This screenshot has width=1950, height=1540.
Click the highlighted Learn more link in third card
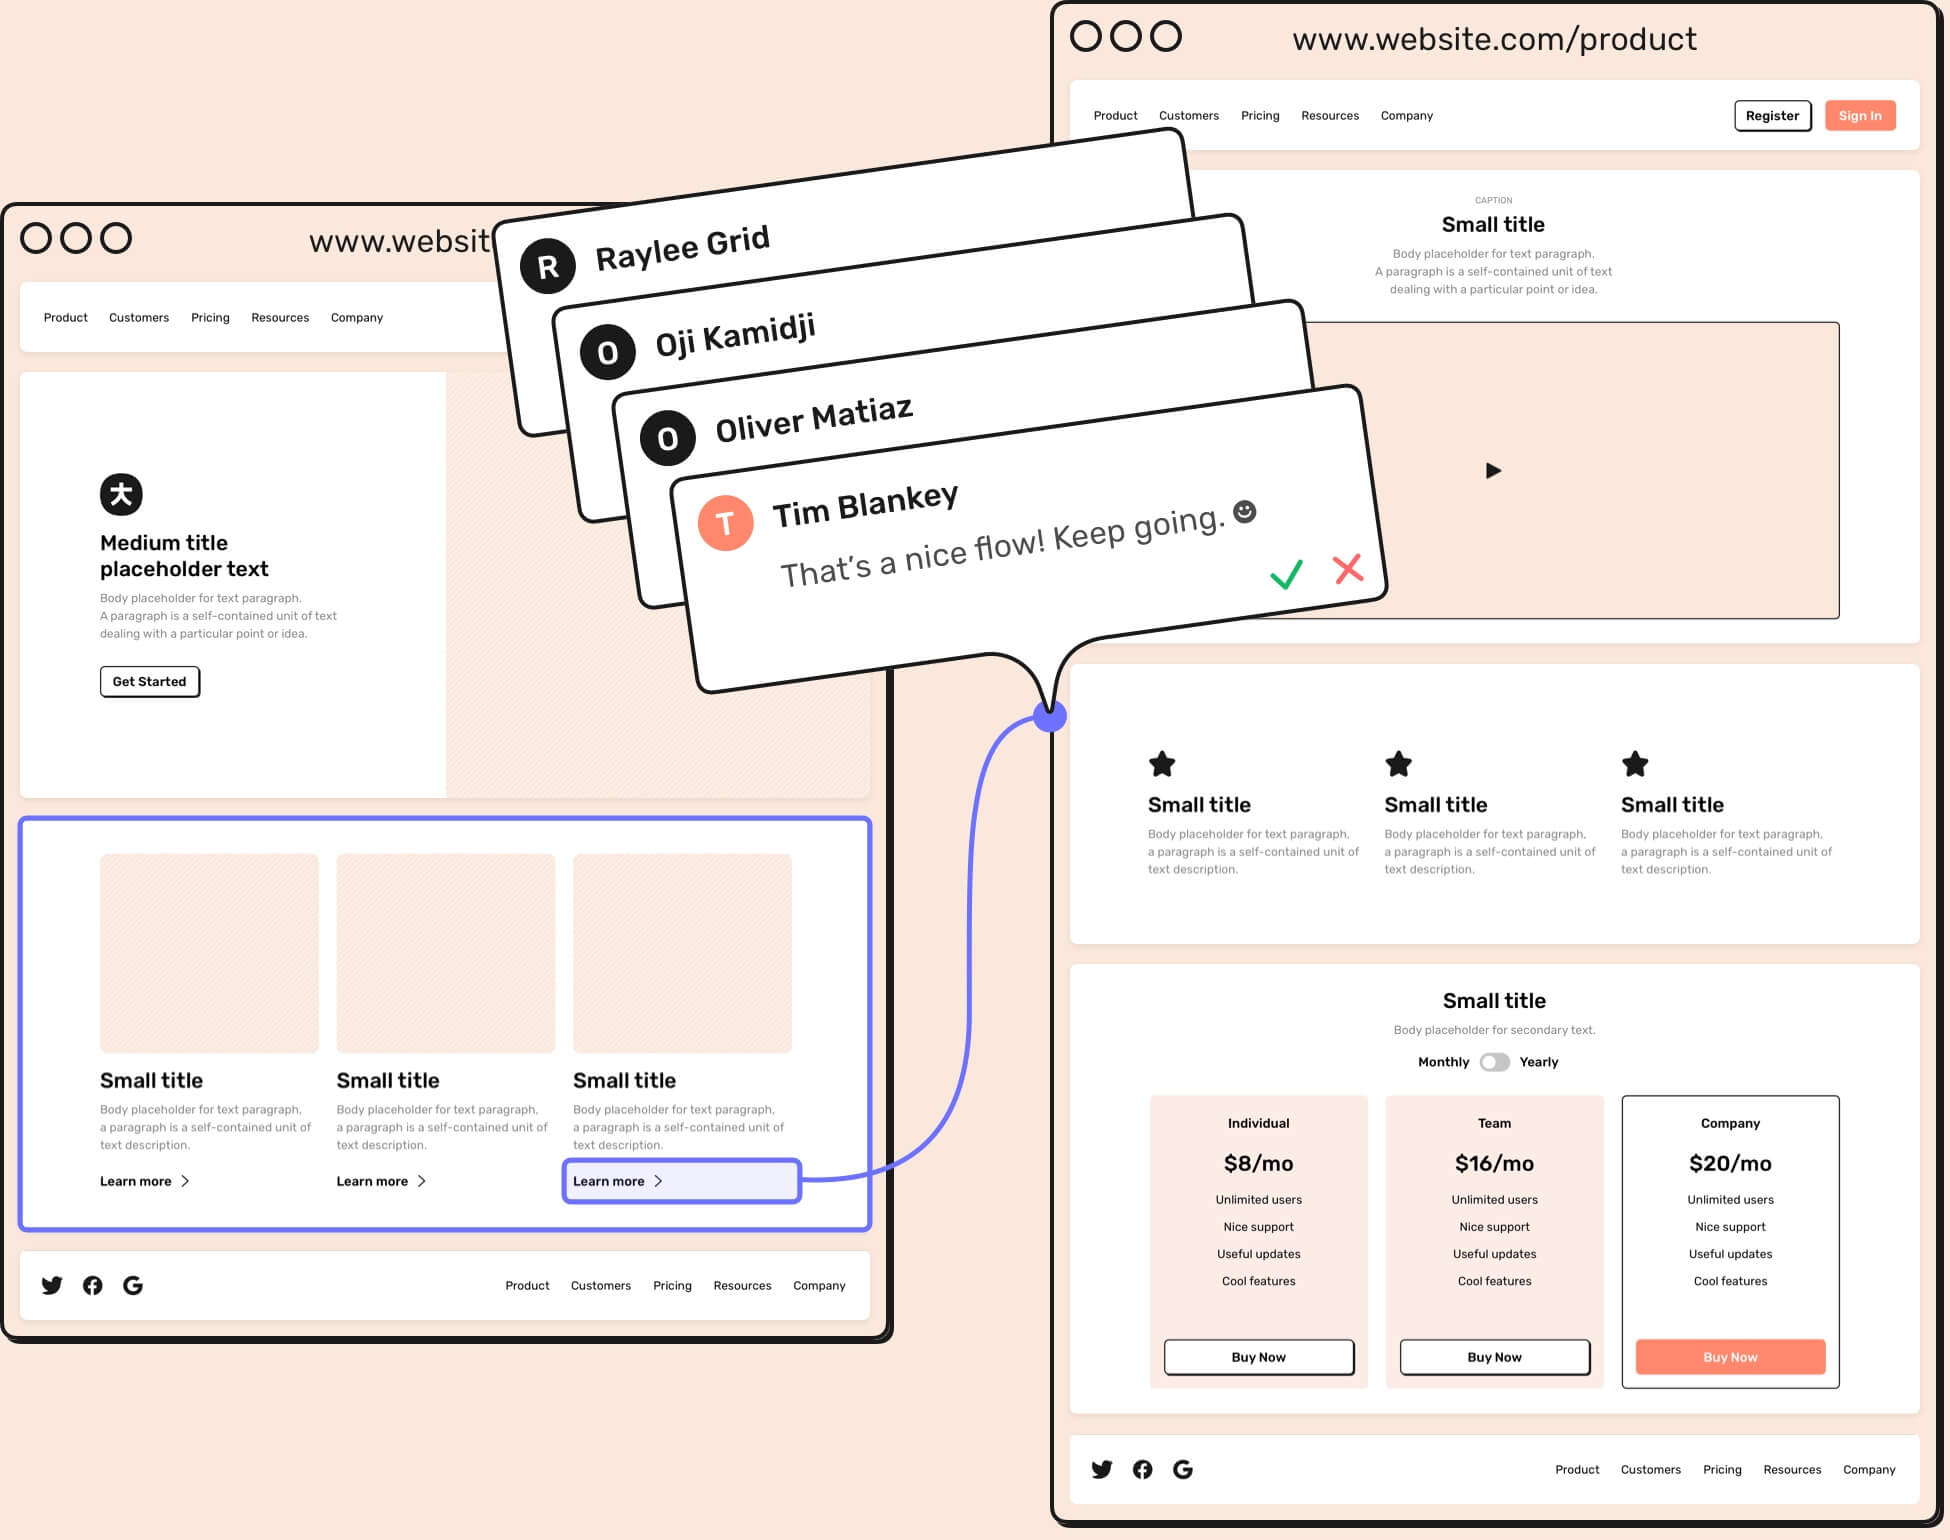[619, 1179]
